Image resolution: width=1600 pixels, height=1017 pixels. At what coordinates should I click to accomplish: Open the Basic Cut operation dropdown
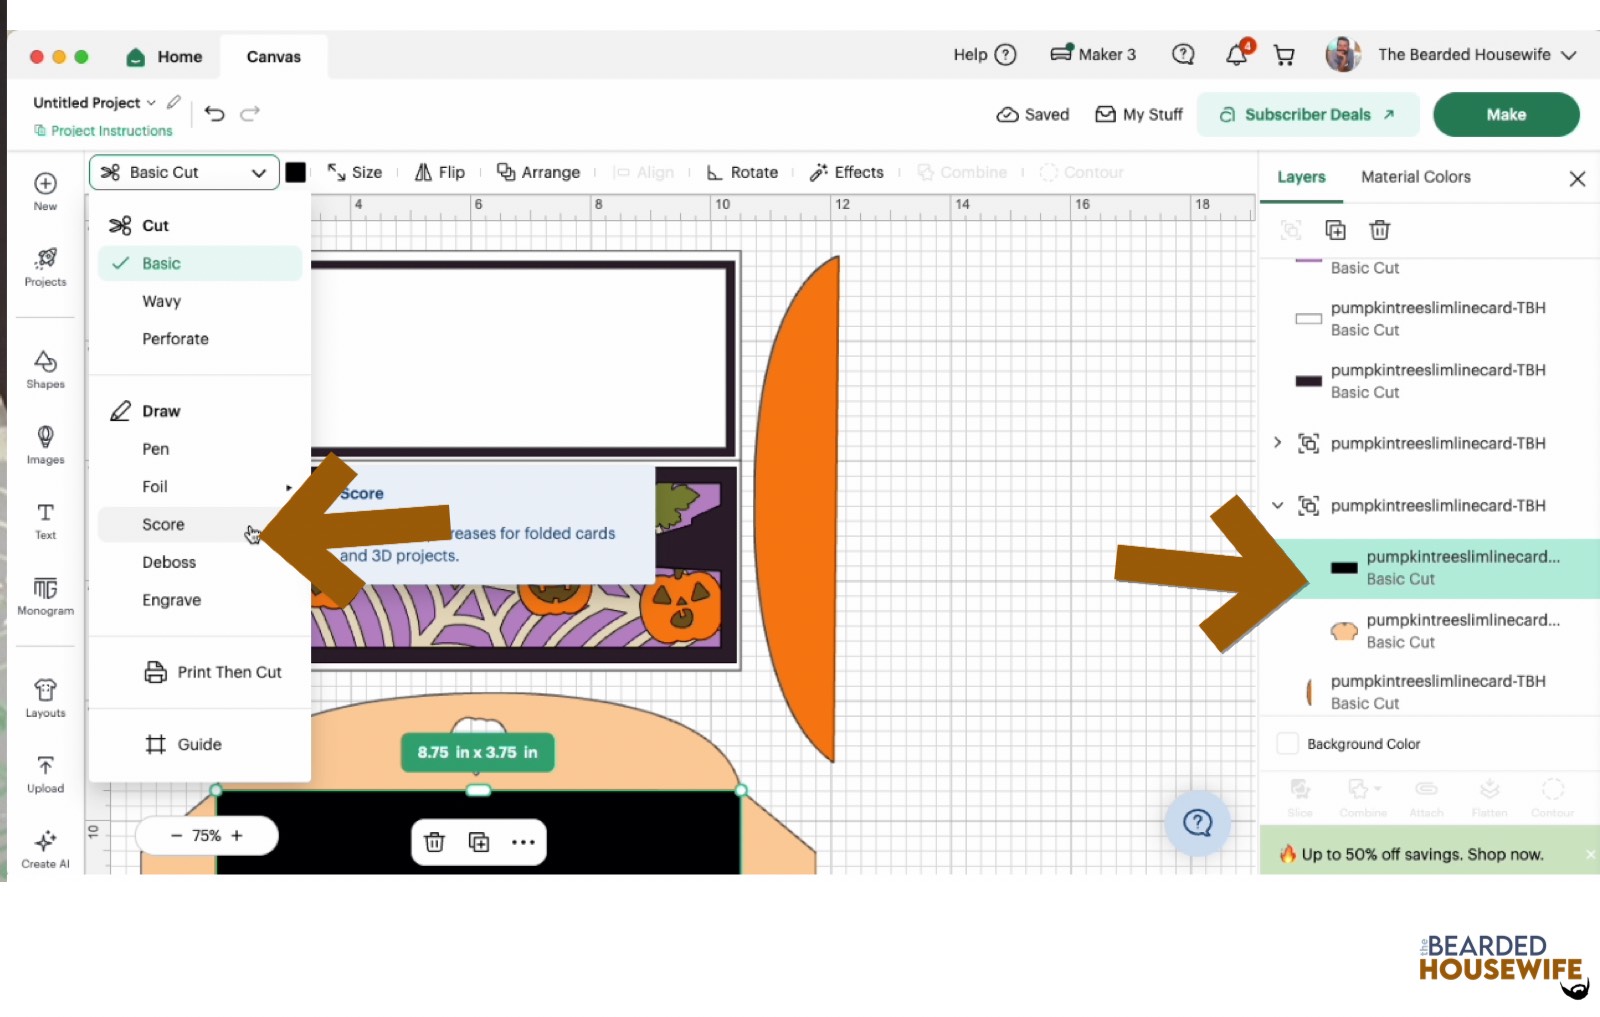click(184, 172)
